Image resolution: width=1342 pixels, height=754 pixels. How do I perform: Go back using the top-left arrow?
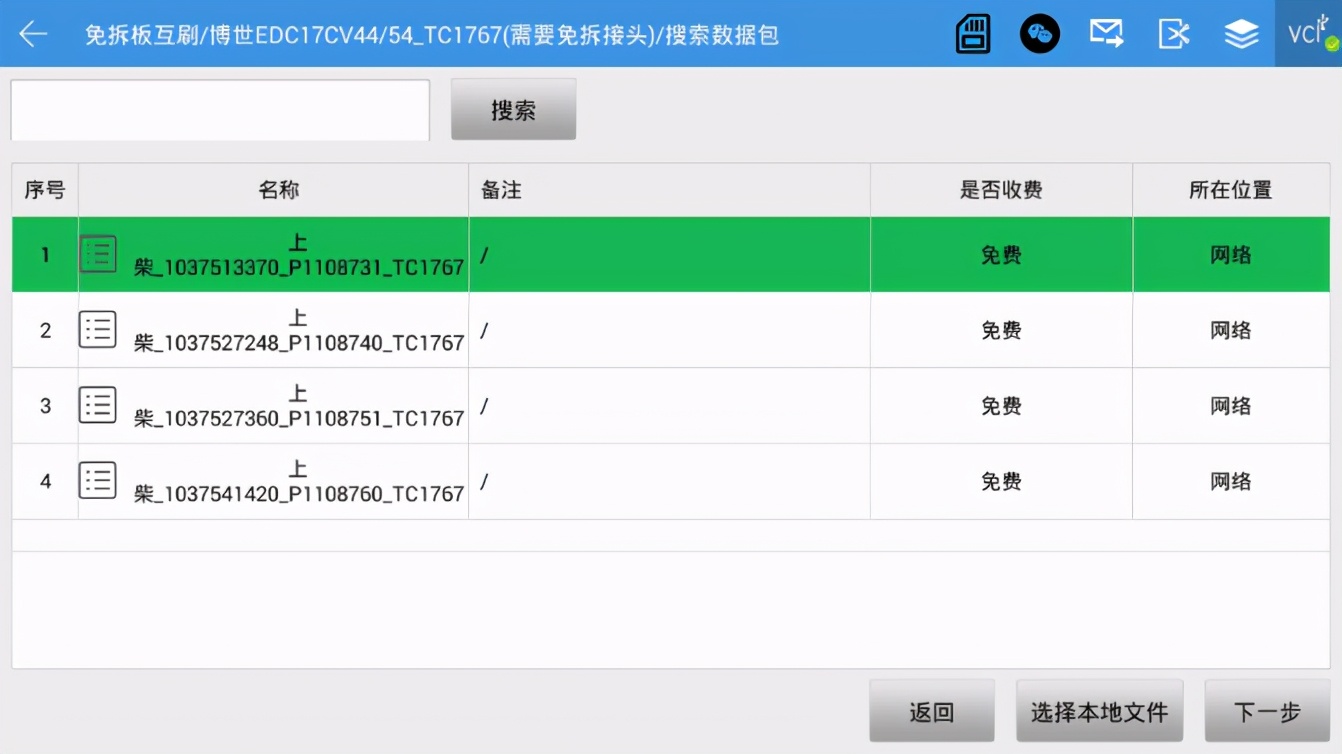click(33, 34)
